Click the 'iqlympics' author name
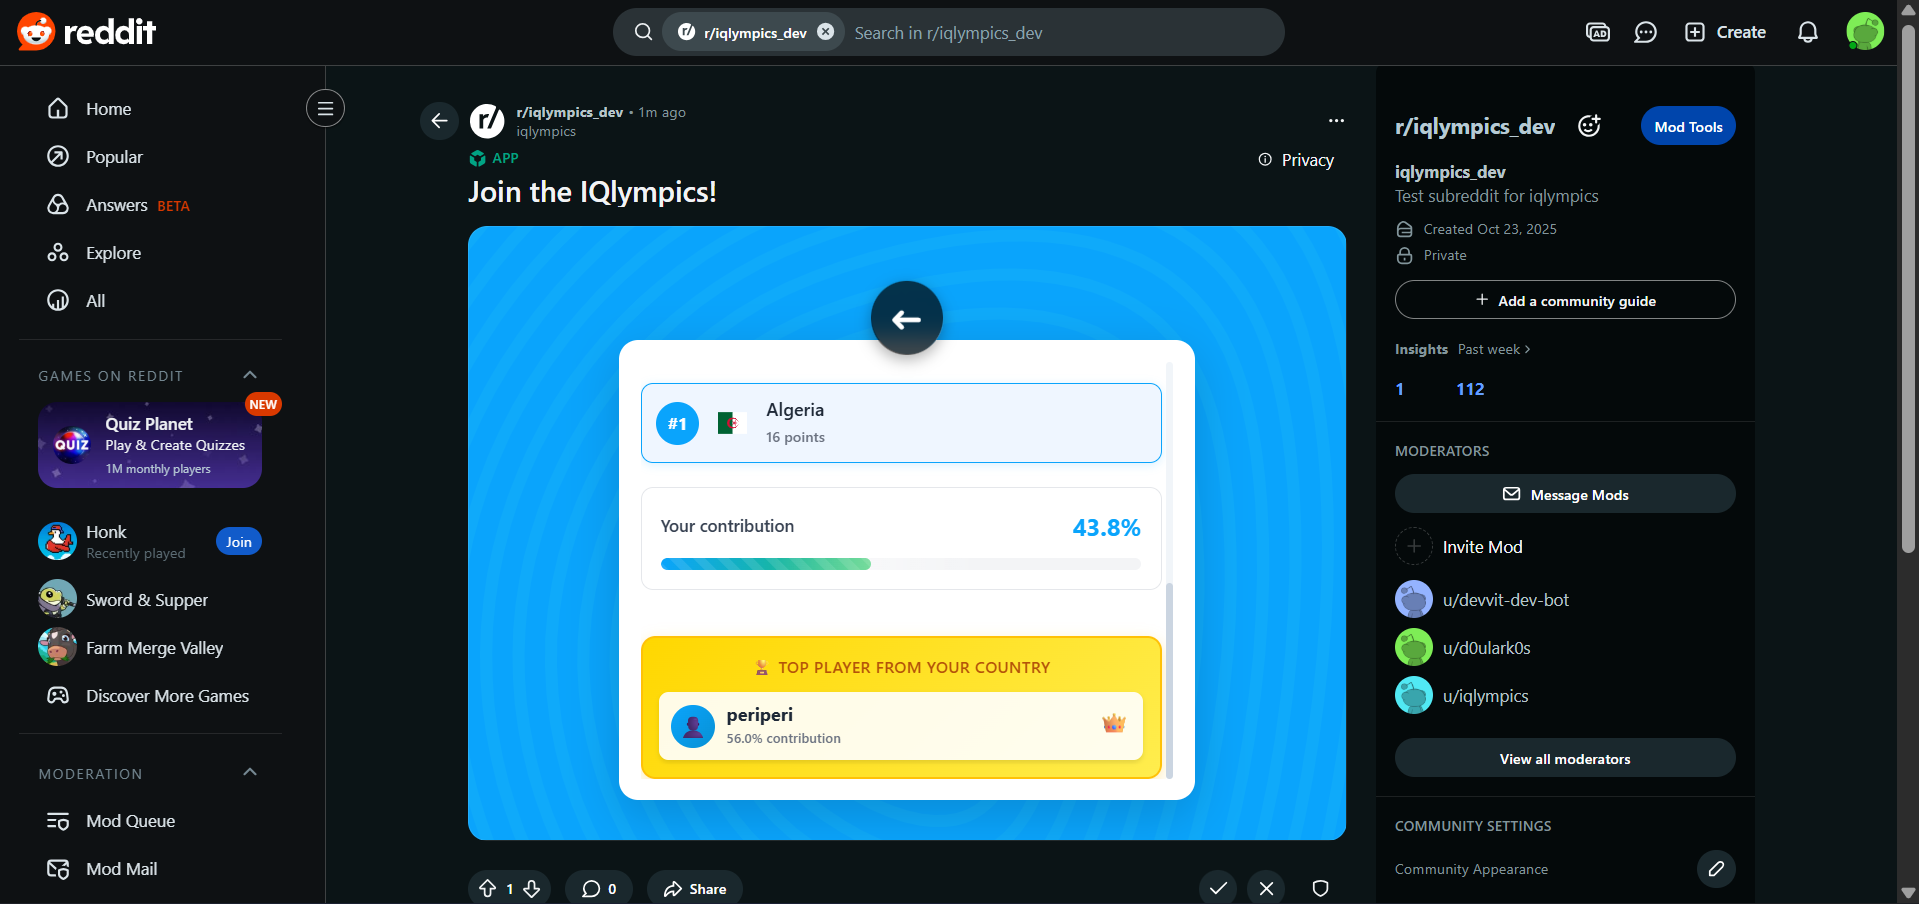 pyautogui.click(x=546, y=131)
